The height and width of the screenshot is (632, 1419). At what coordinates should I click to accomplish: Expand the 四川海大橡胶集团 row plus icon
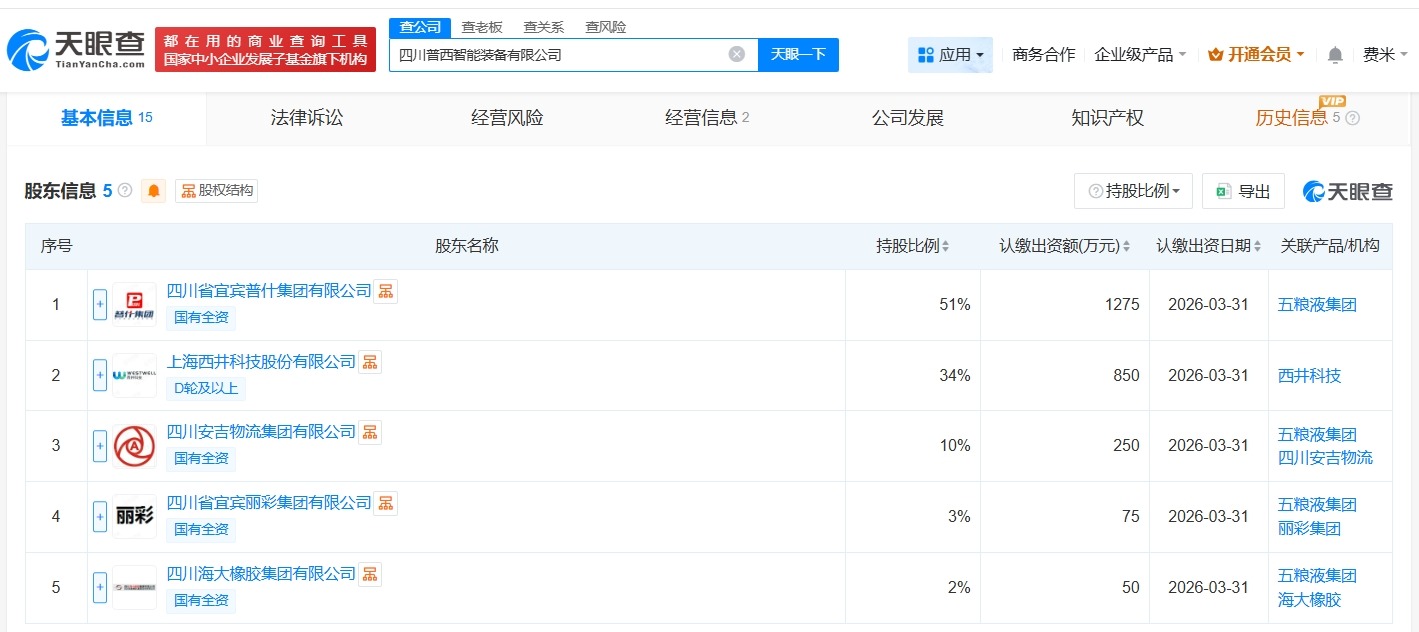pos(99,587)
